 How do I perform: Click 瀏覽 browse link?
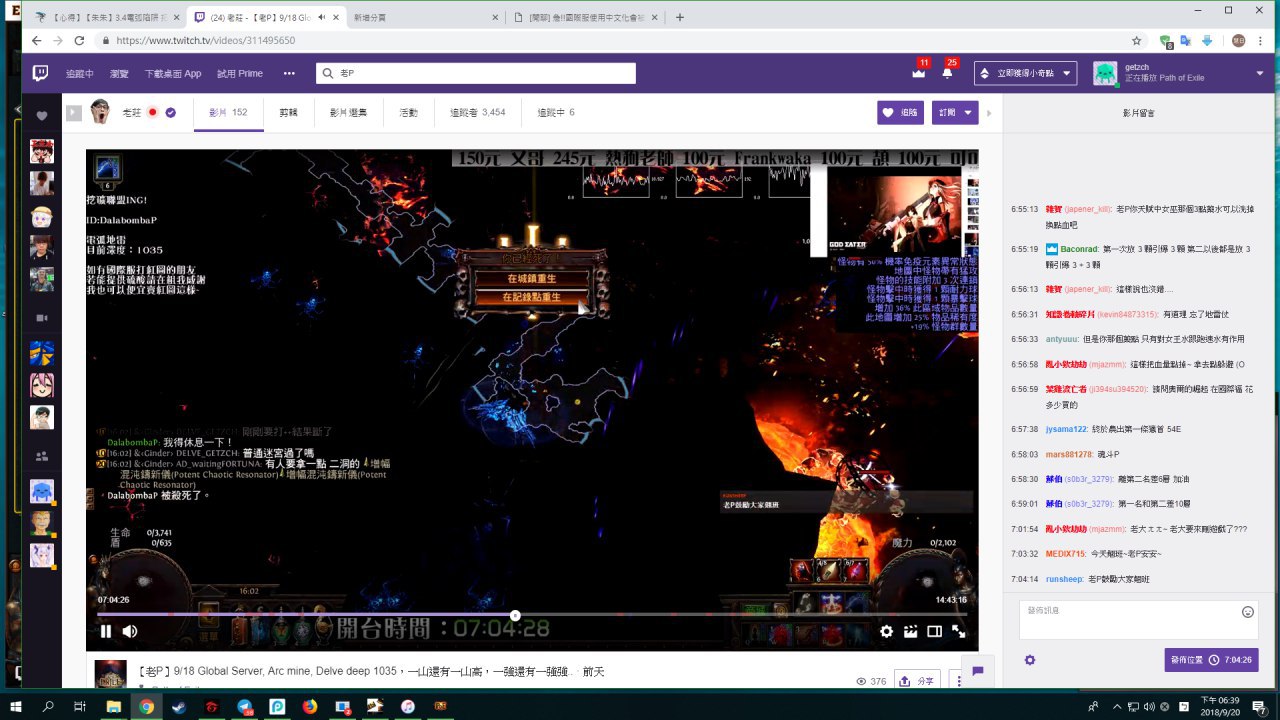119,73
